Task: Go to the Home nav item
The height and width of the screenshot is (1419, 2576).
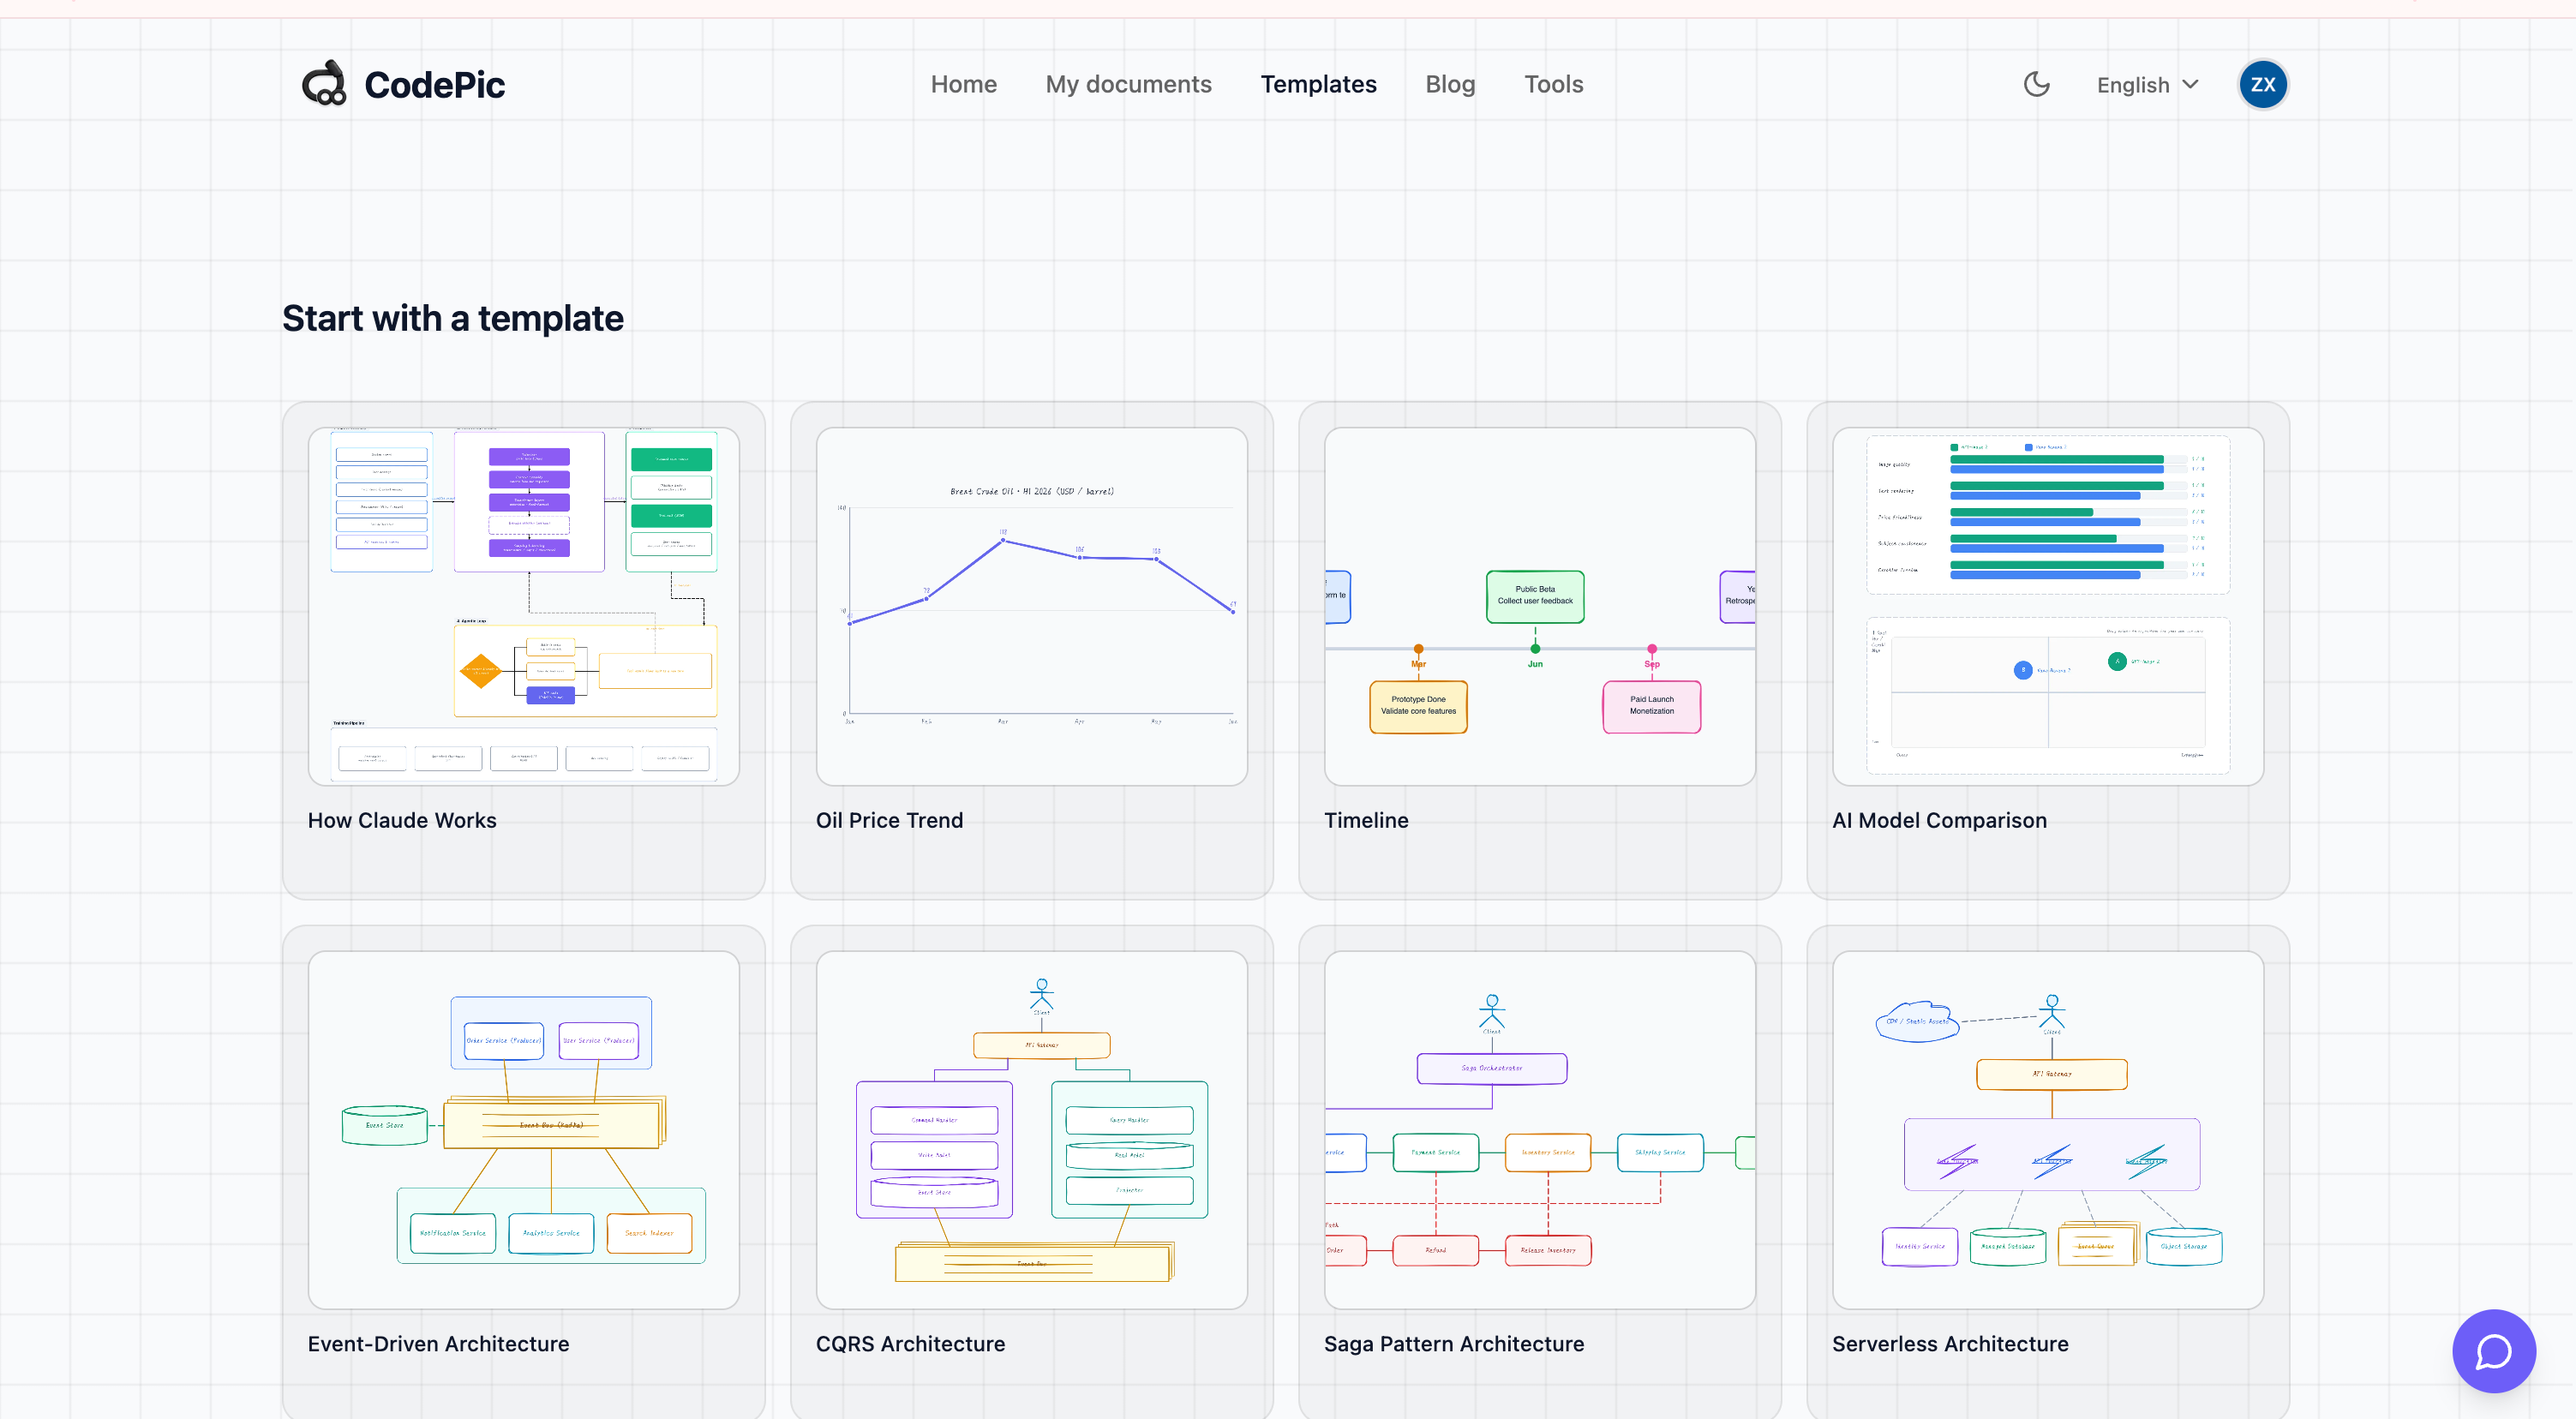Action: tap(963, 84)
